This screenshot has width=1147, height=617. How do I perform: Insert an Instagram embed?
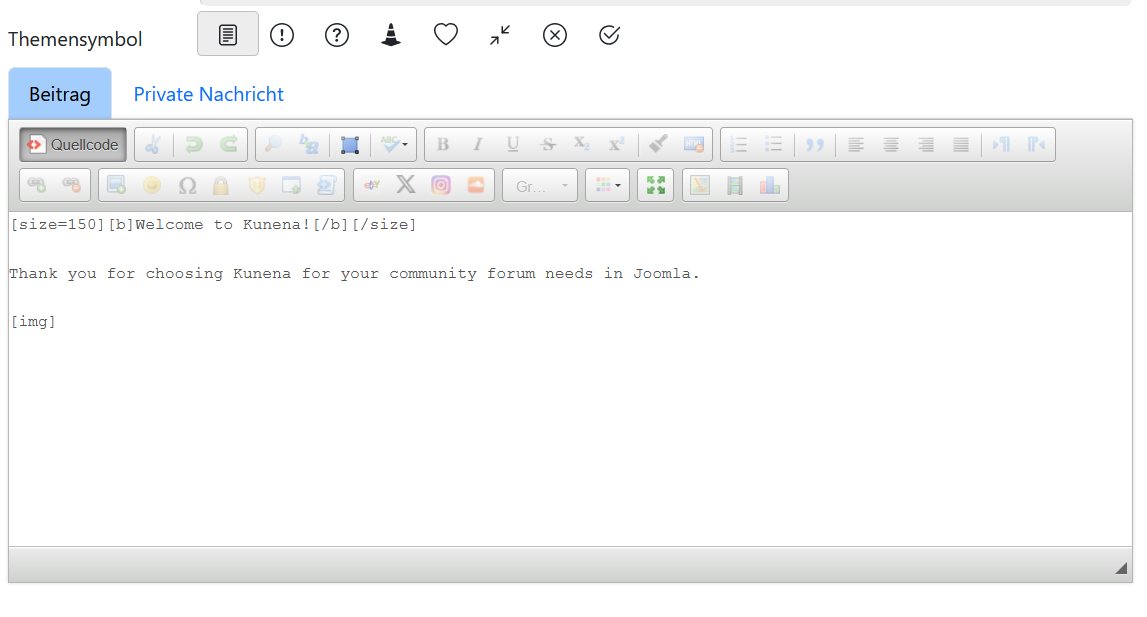[x=441, y=186]
